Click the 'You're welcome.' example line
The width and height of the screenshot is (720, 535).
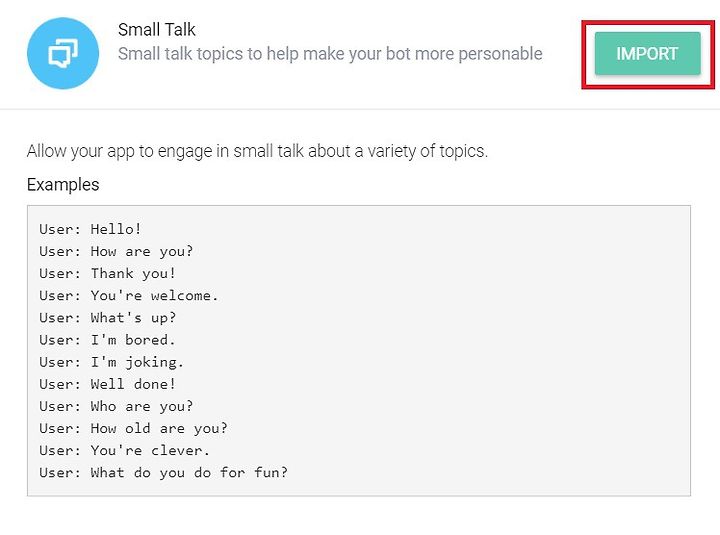129,295
